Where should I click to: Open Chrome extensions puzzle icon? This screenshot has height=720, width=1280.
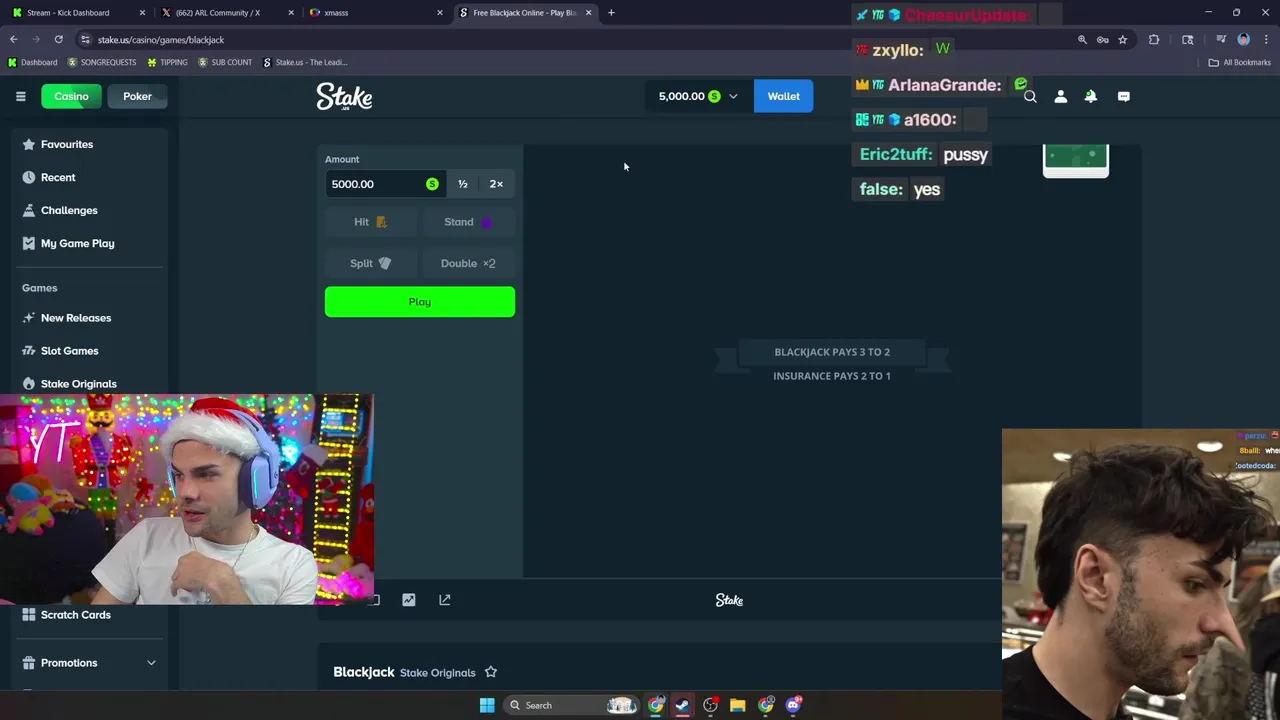click(x=1154, y=40)
